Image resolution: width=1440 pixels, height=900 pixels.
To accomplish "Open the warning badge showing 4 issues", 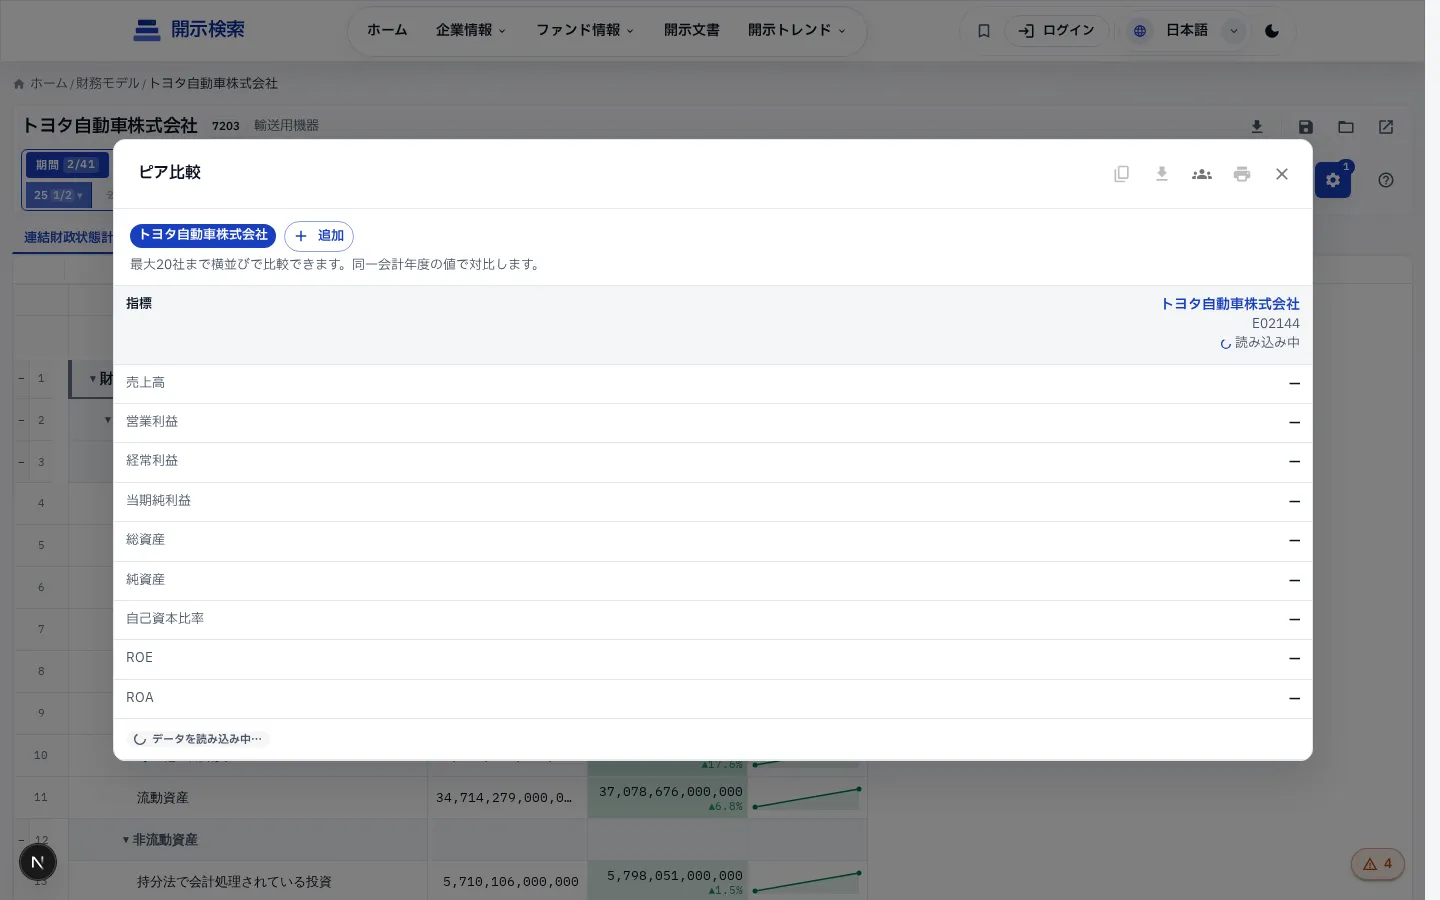I will pos(1378,864).
